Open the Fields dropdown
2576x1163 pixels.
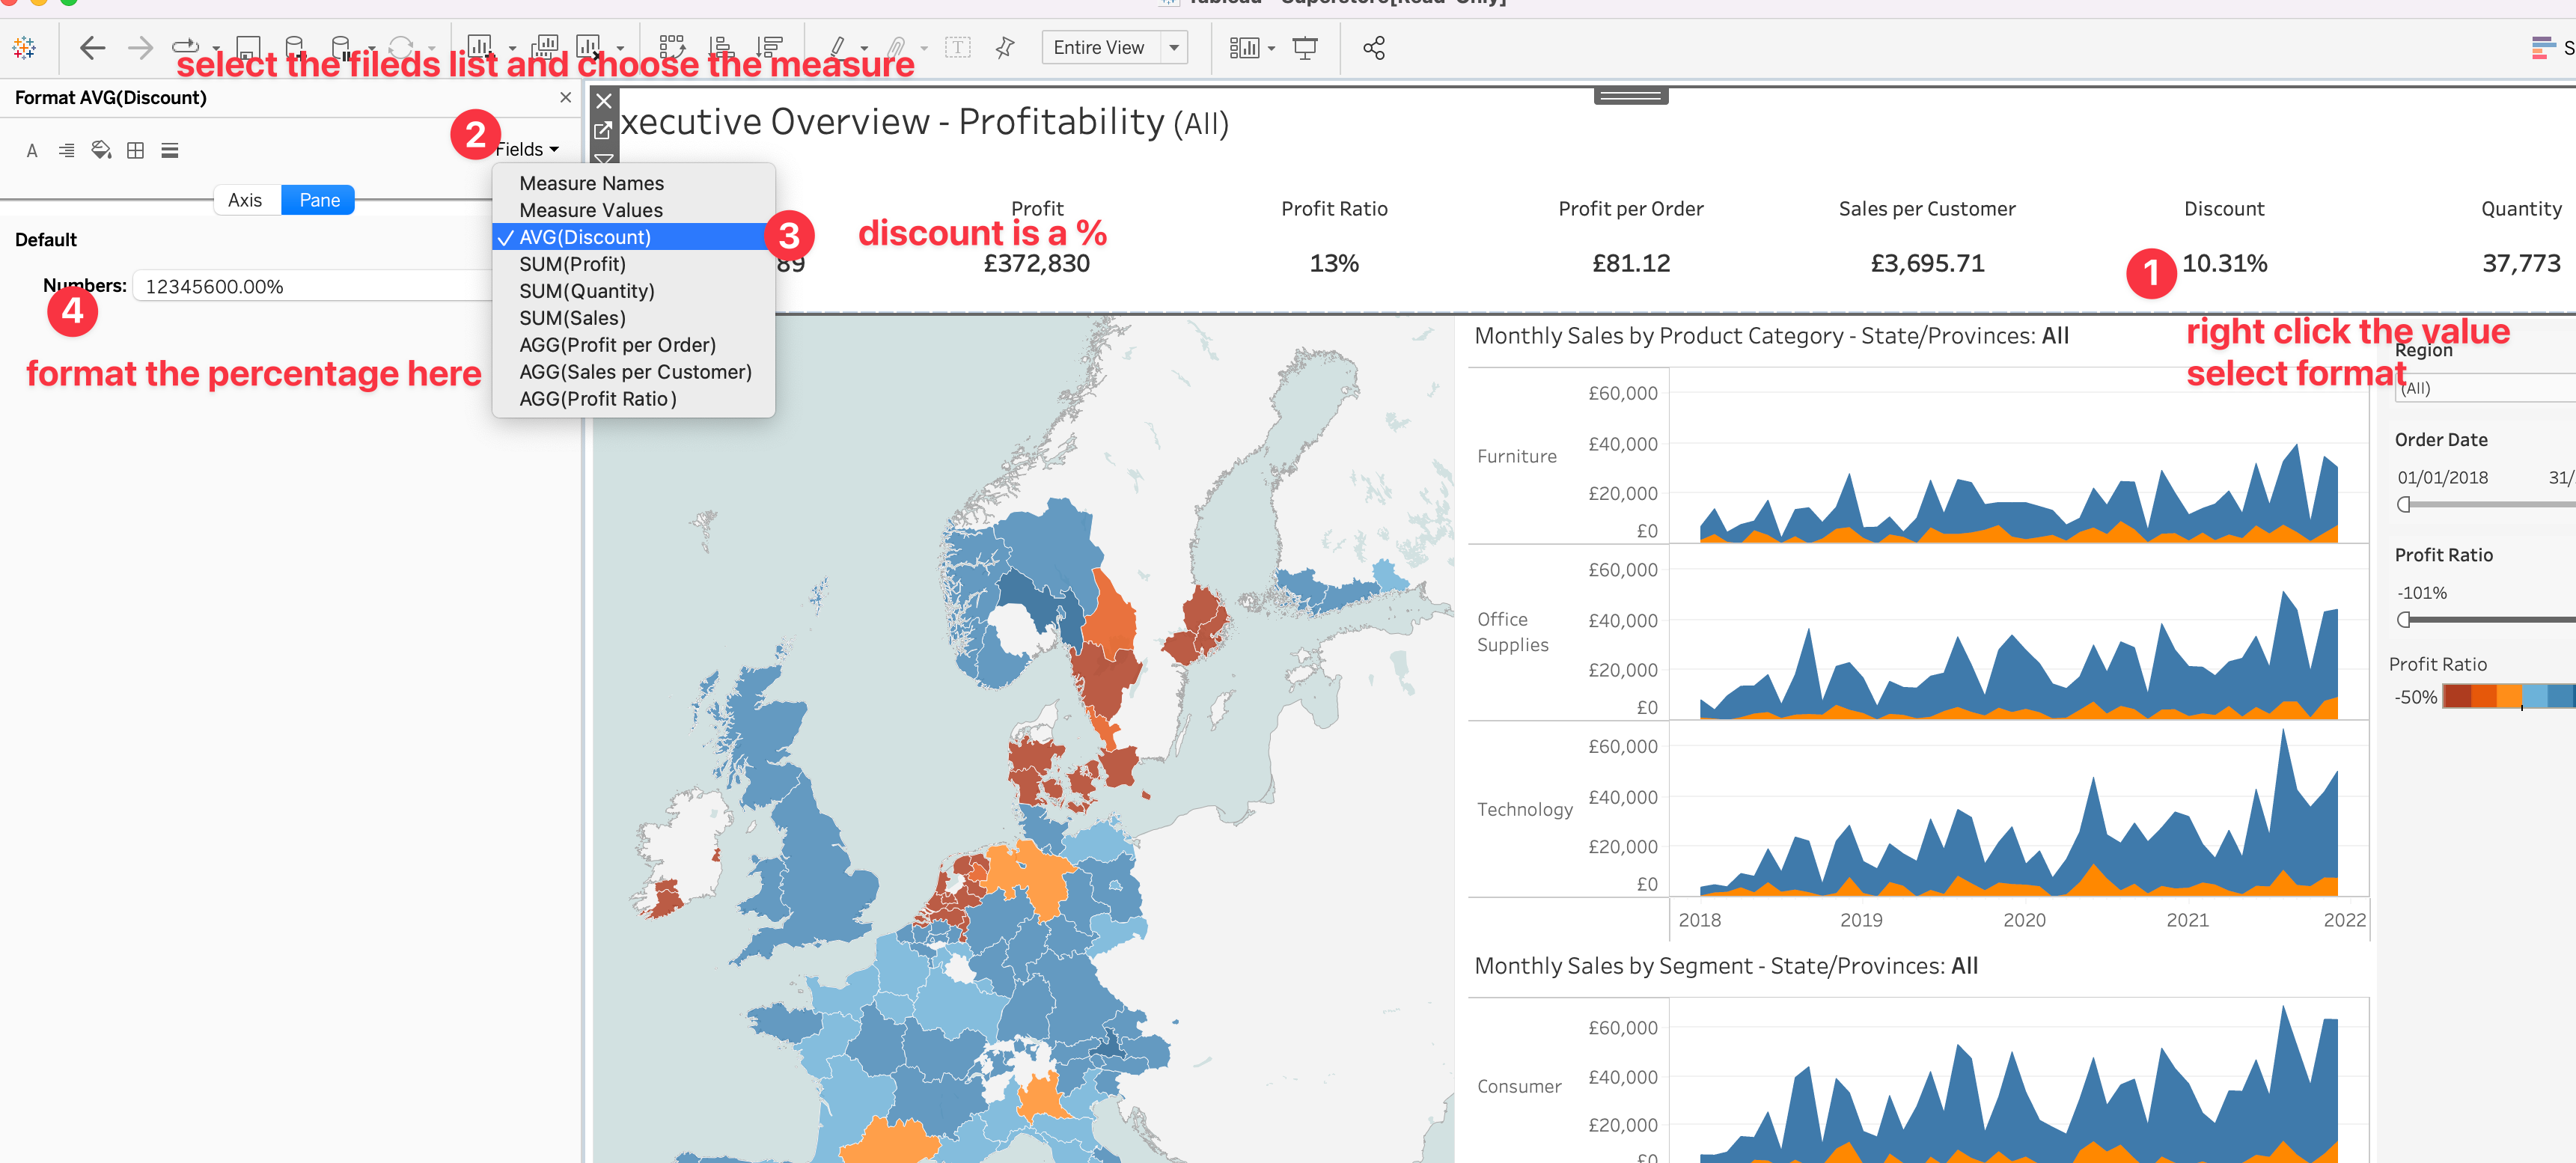527,149
